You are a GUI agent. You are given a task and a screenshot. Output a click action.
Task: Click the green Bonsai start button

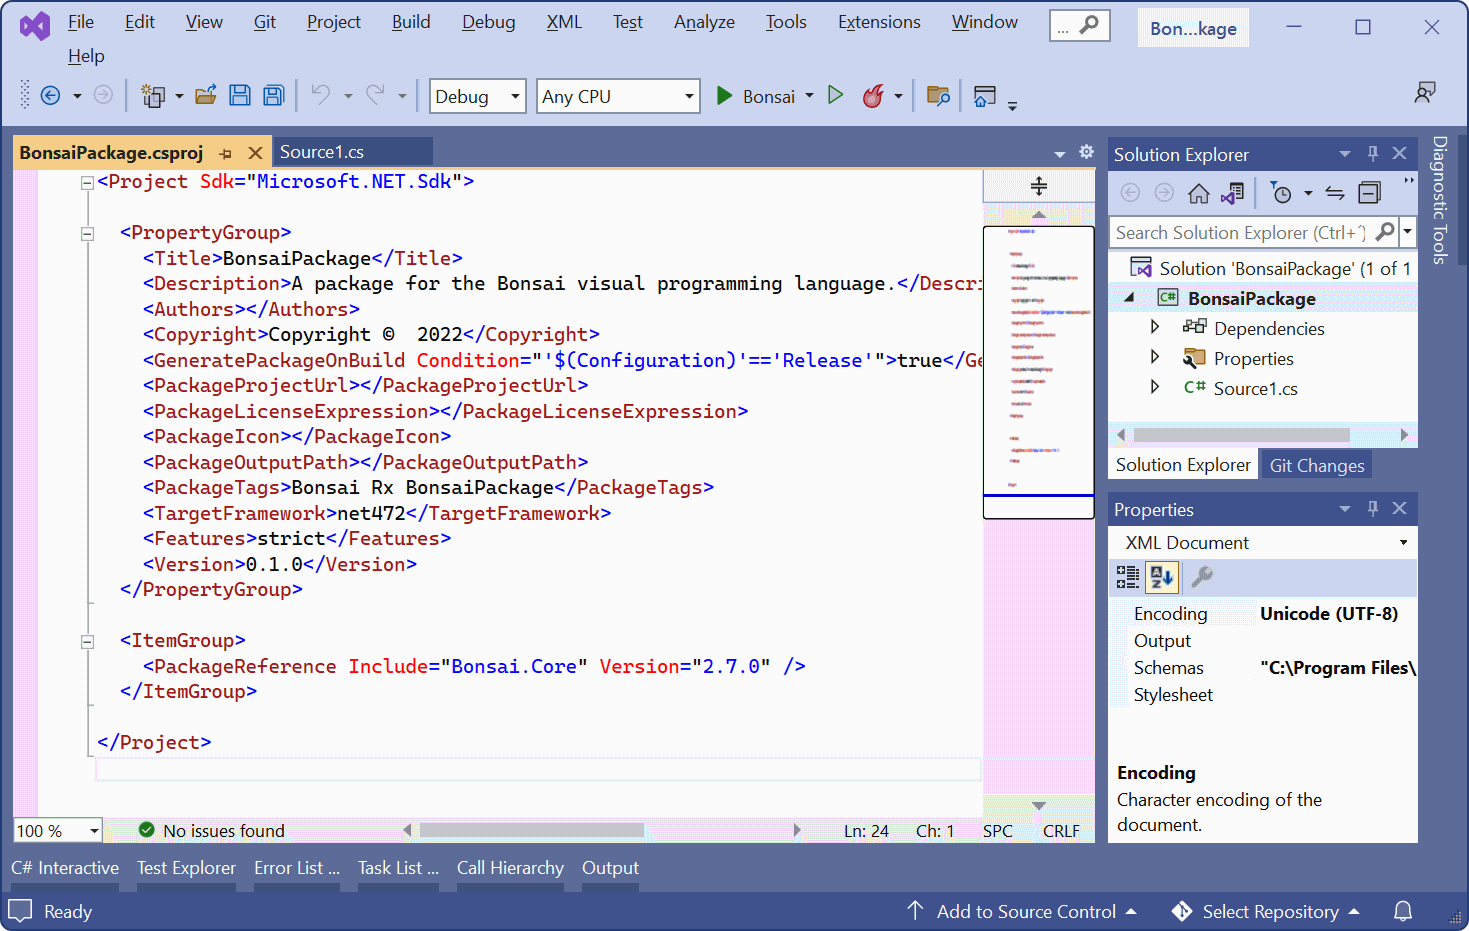755,96
